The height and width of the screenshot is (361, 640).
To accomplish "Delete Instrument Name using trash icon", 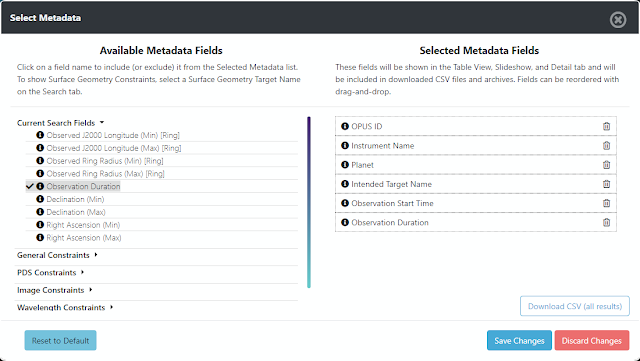I will pos(607,145).
